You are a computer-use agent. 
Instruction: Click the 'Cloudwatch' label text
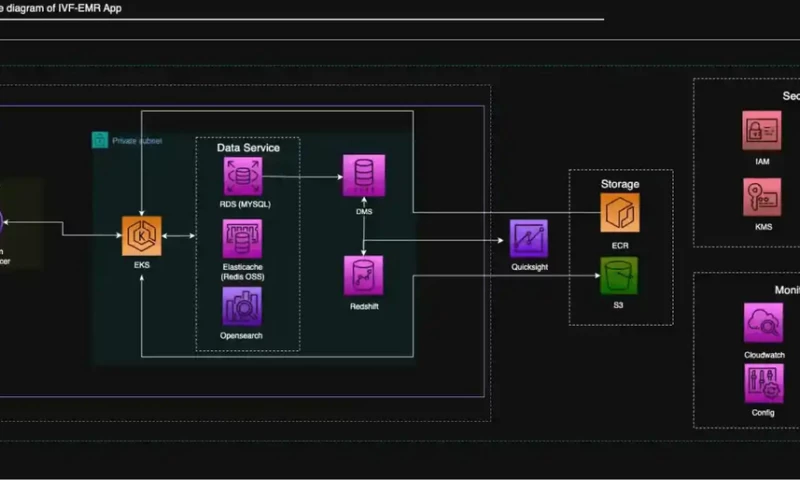(764, 355)
